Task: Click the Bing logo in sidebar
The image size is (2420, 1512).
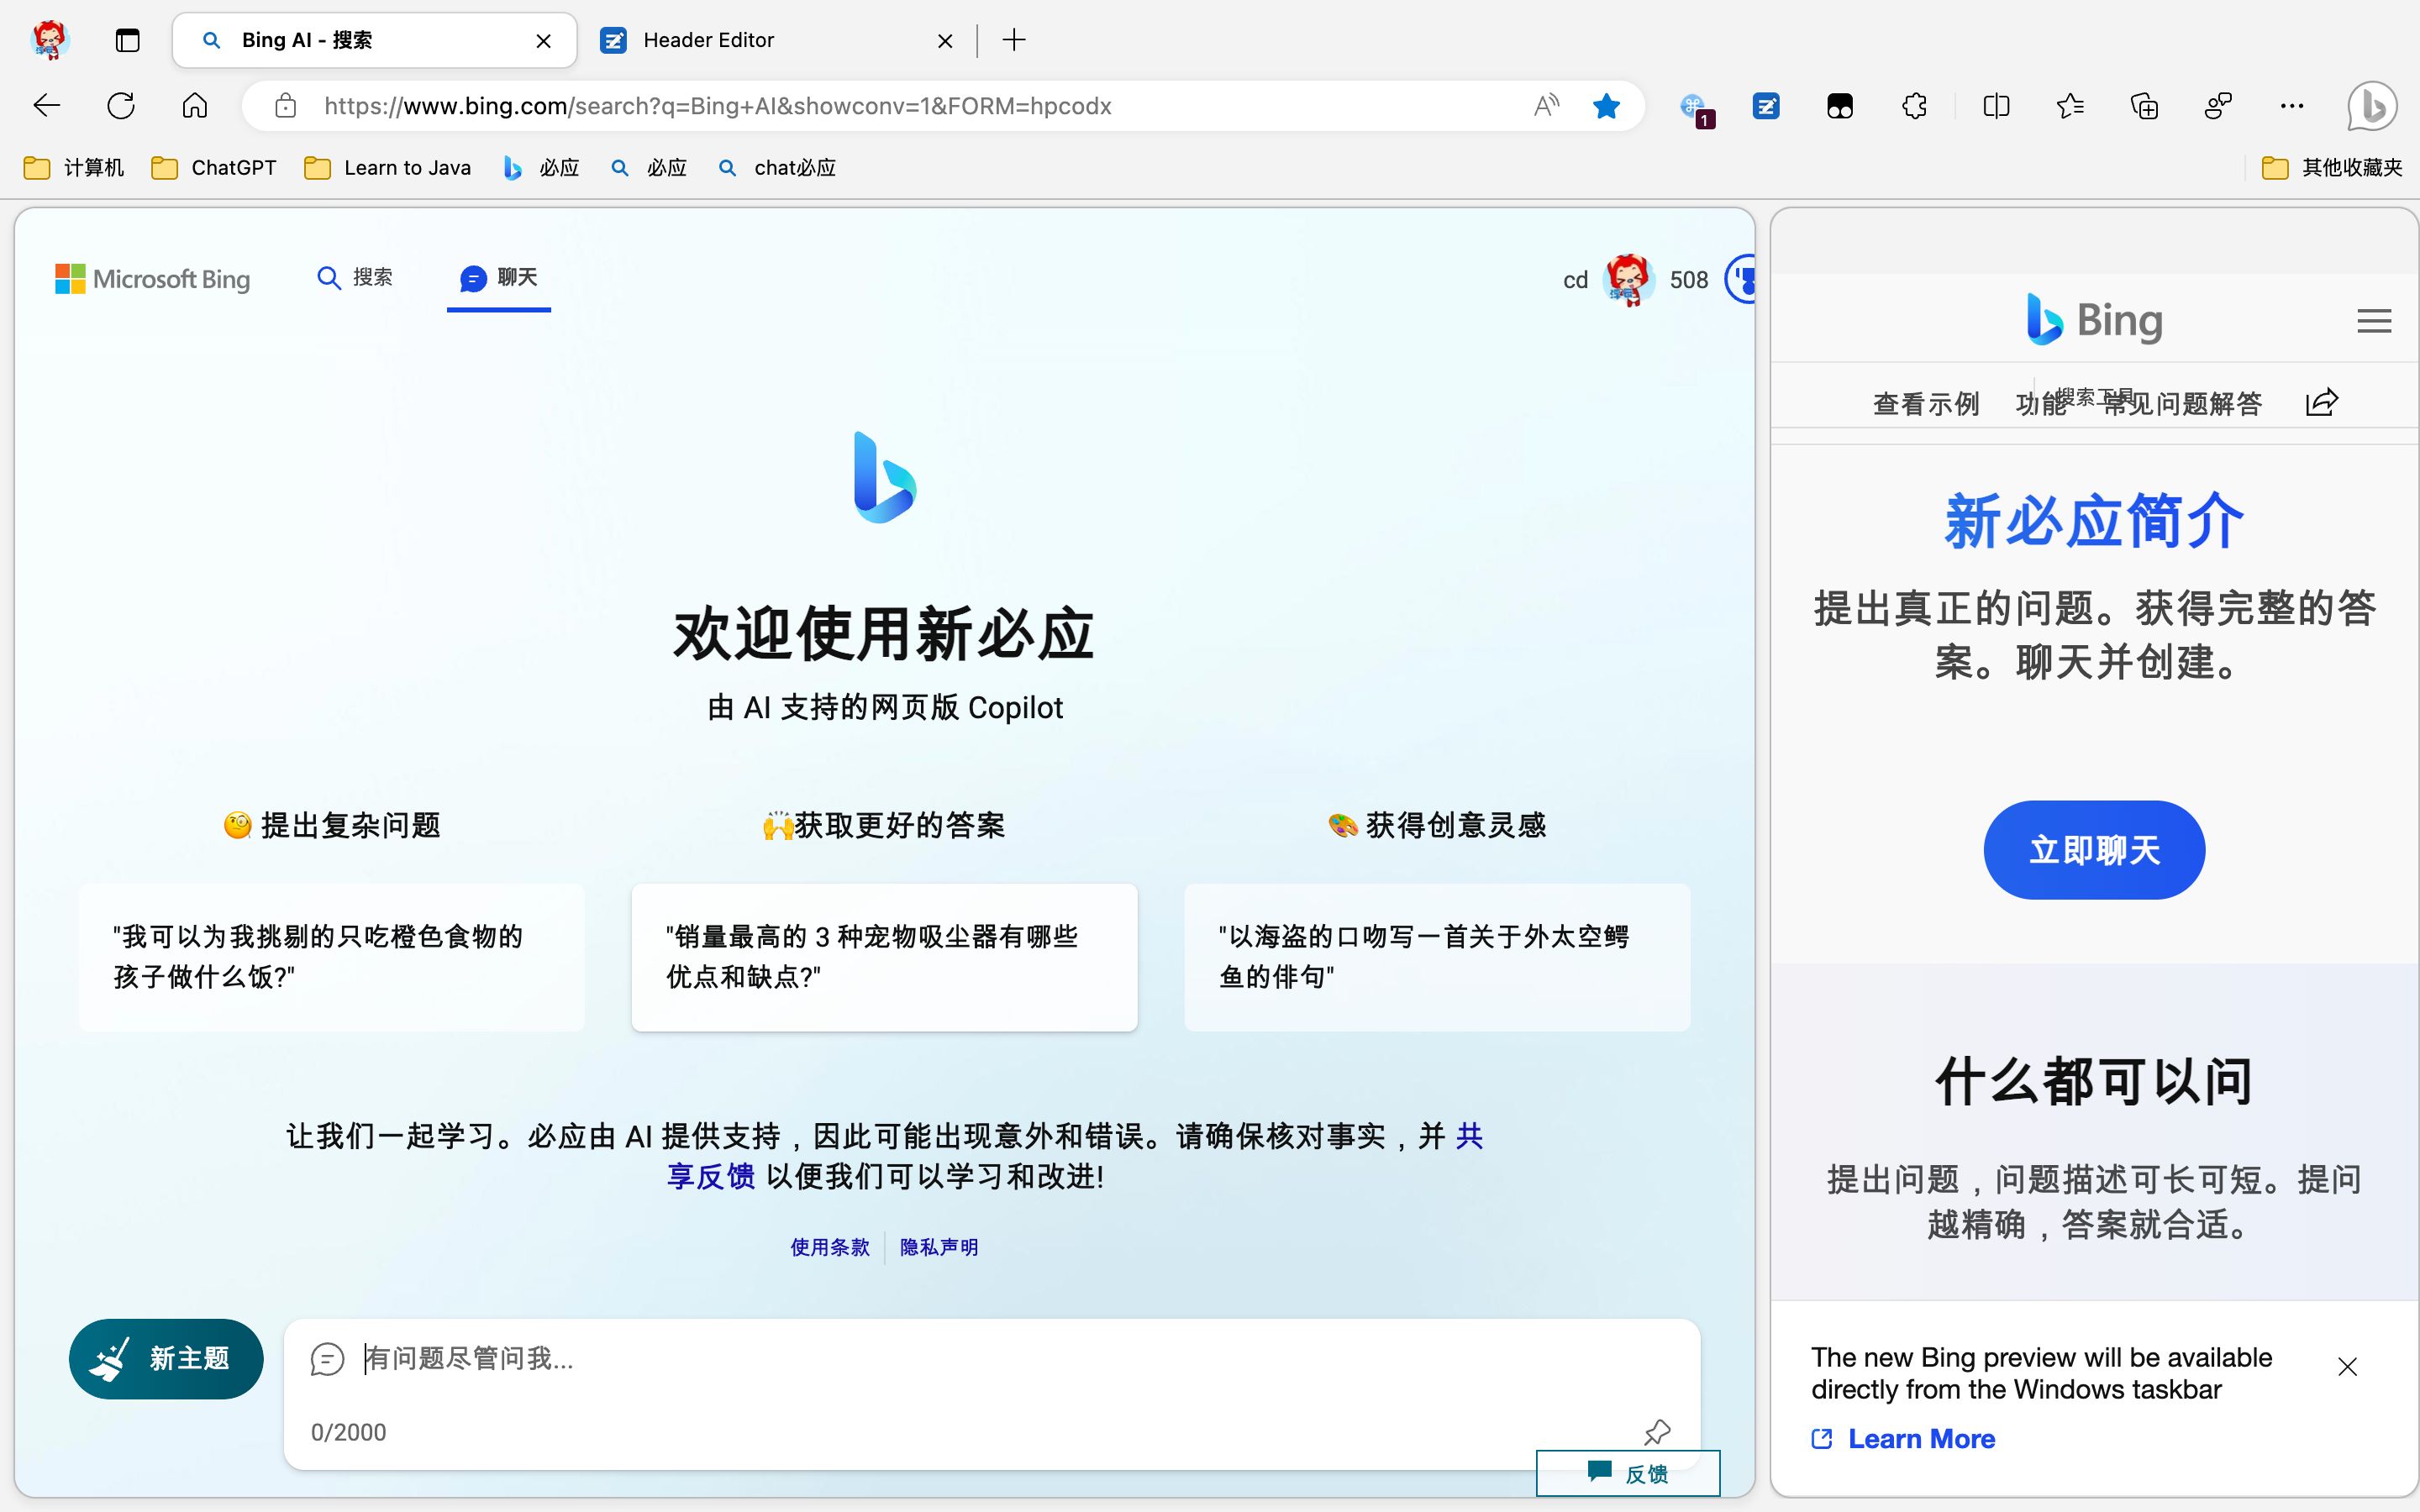Action: pyautogui.click(x=2094, y=320)
